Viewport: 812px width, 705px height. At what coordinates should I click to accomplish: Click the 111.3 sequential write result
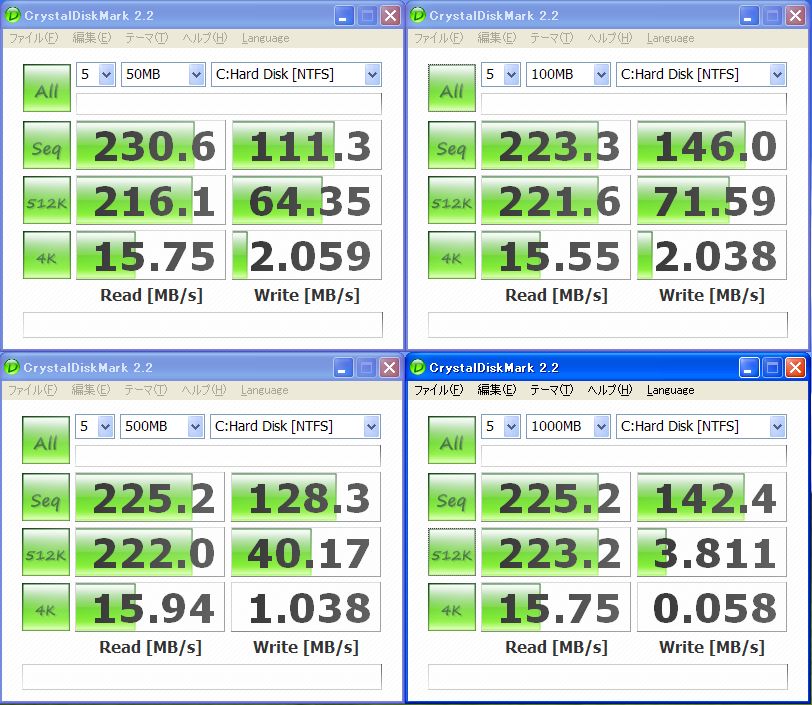click(x=307, y=145)
